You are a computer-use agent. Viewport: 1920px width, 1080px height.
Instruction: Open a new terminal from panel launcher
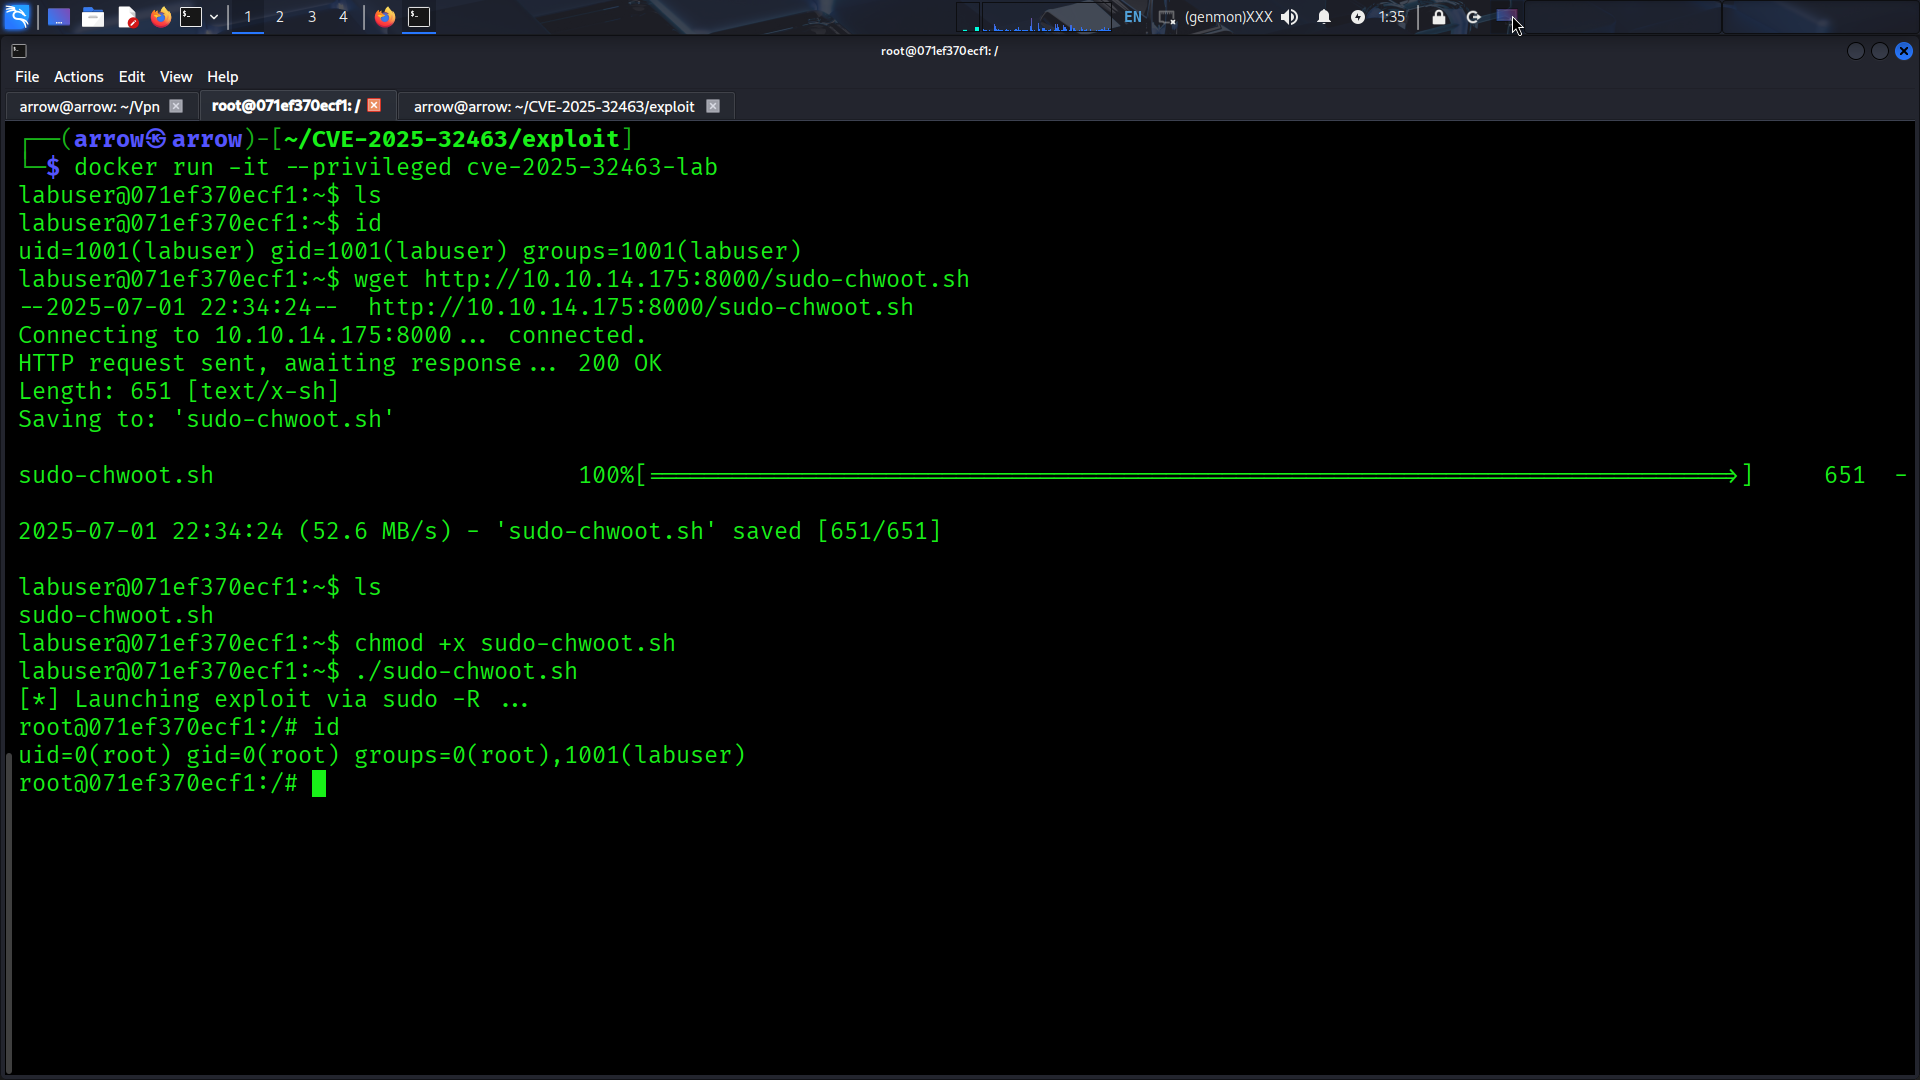pyautogui.click(x=191, y=17)
